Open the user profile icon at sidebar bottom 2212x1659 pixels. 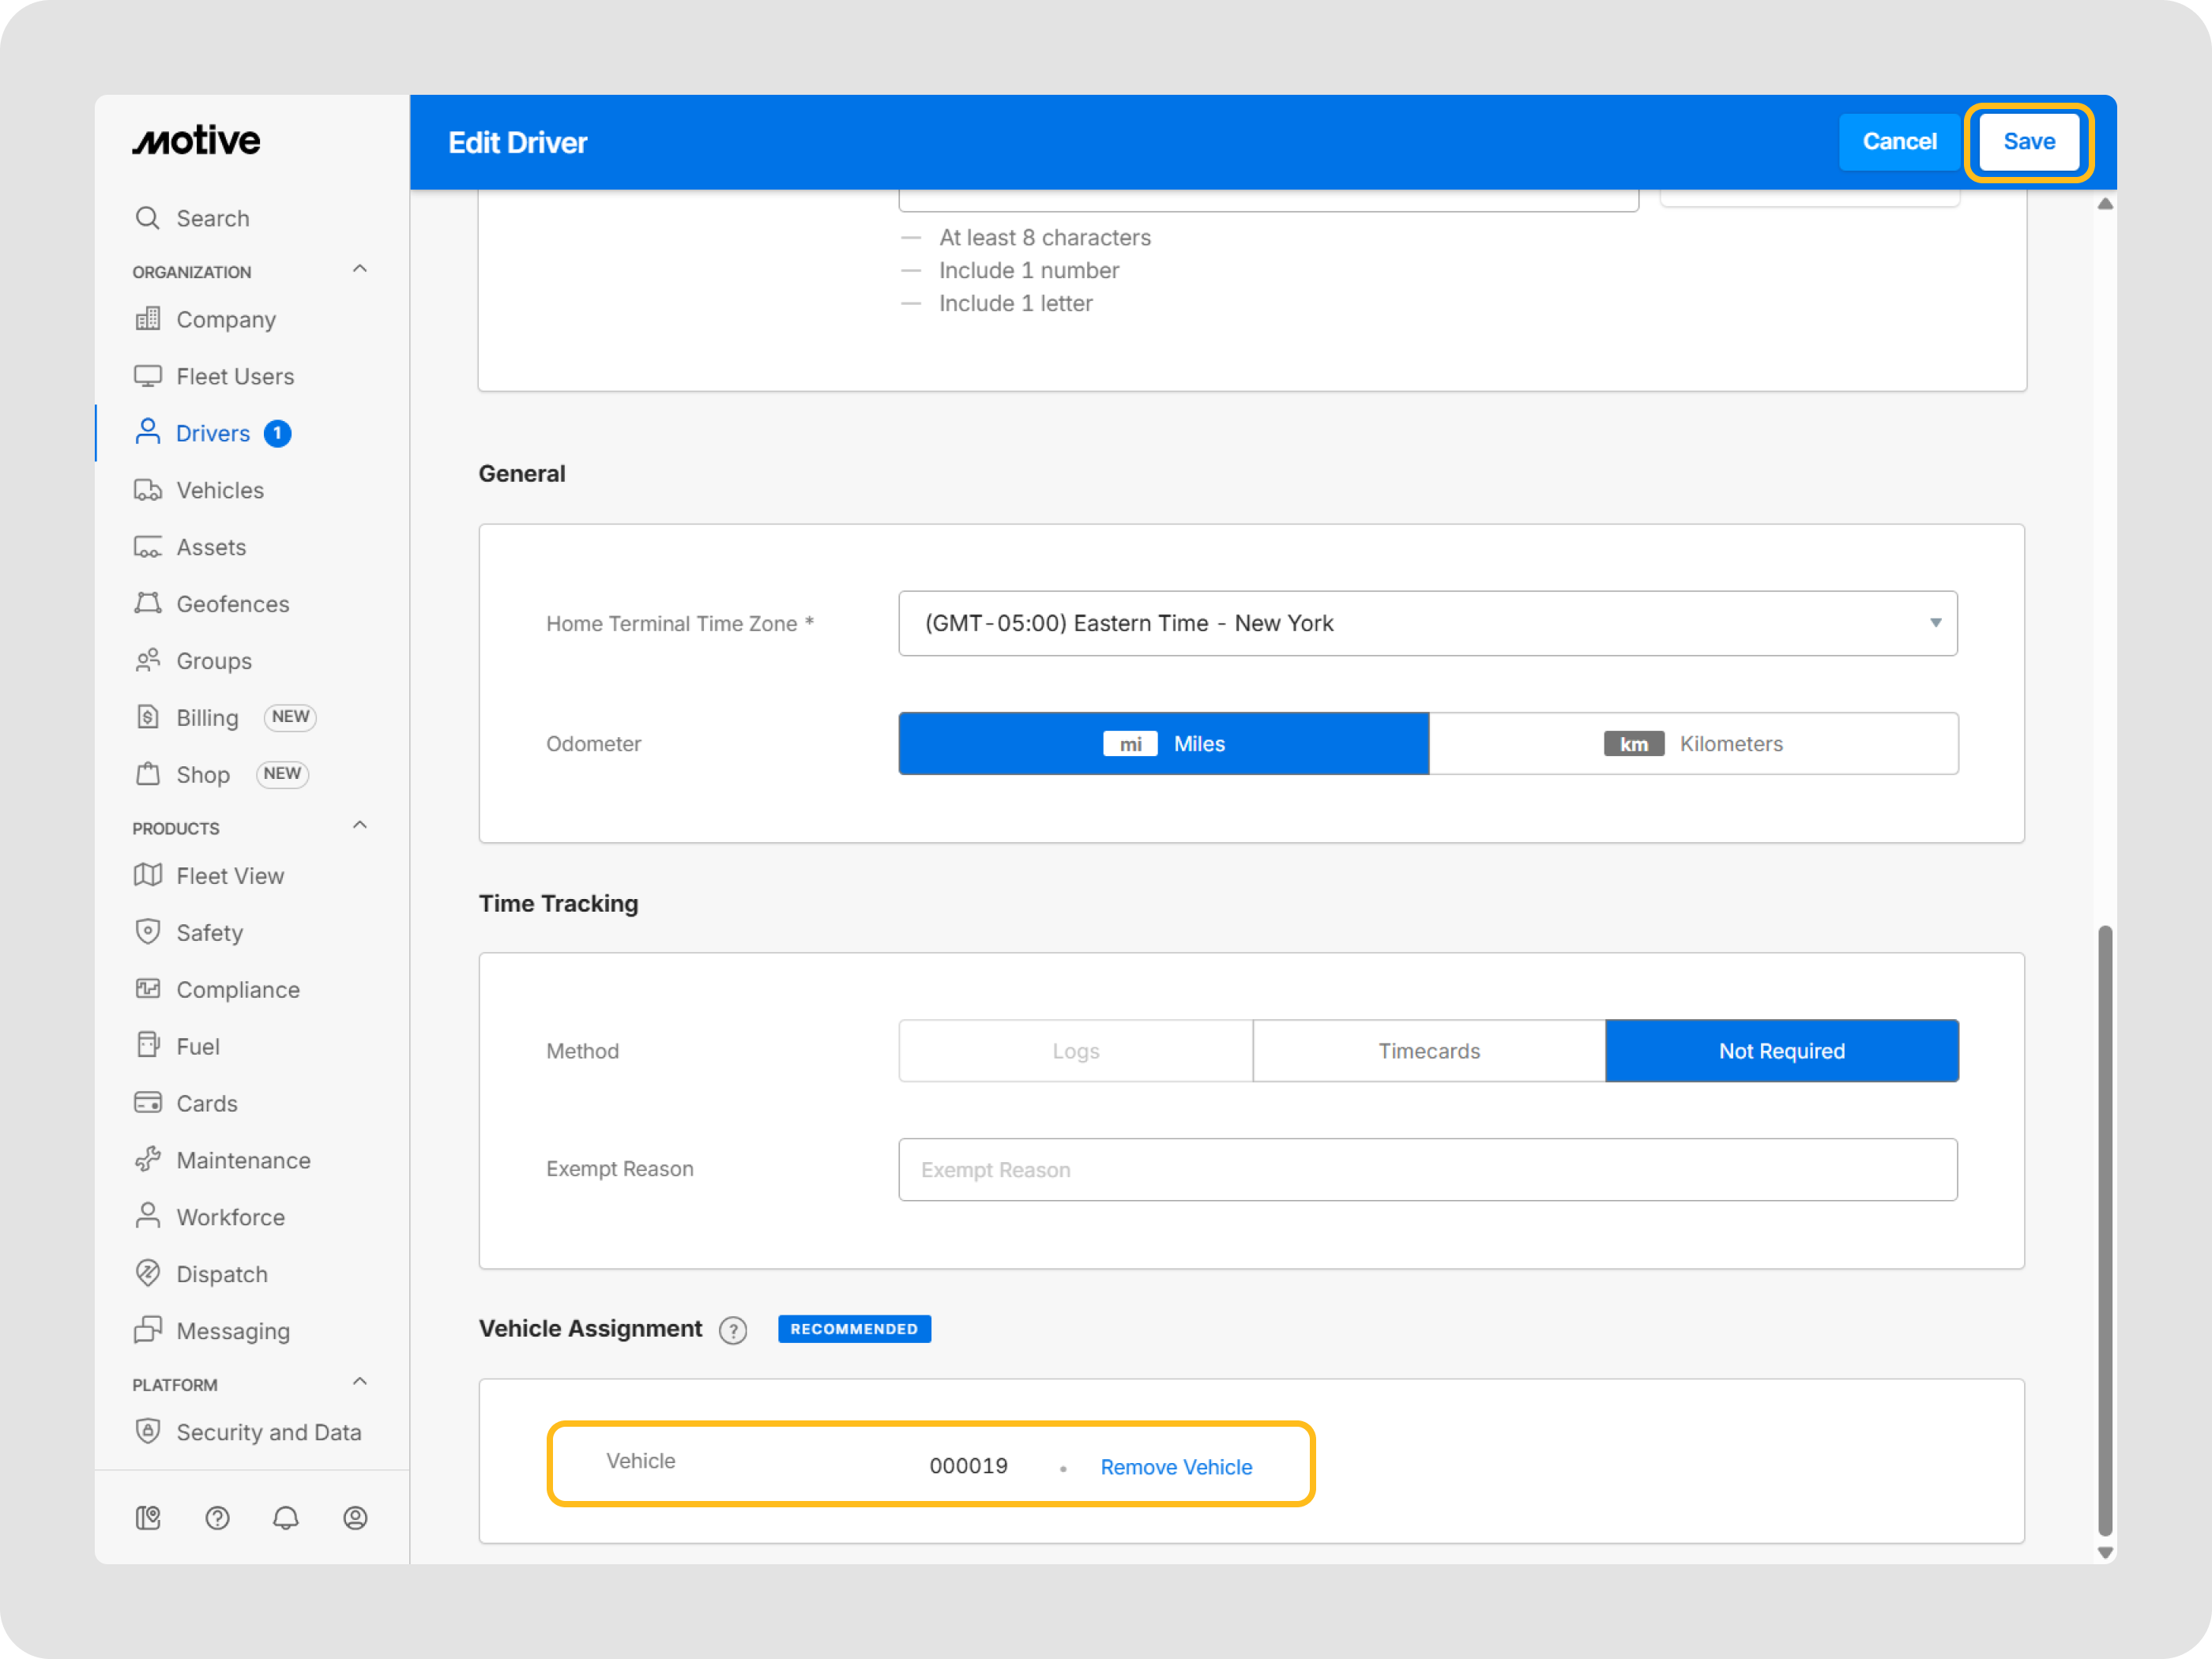point(355,1517)
